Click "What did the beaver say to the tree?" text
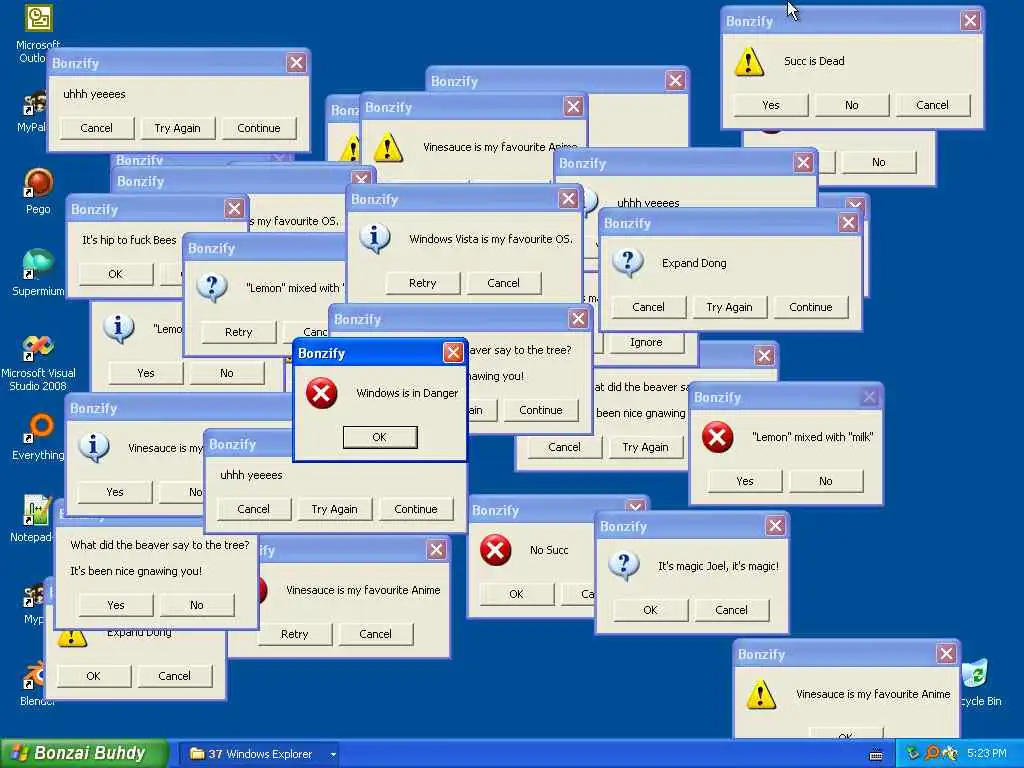The height and width of the screenshot is (768, 1024). (x=159, y=545)
